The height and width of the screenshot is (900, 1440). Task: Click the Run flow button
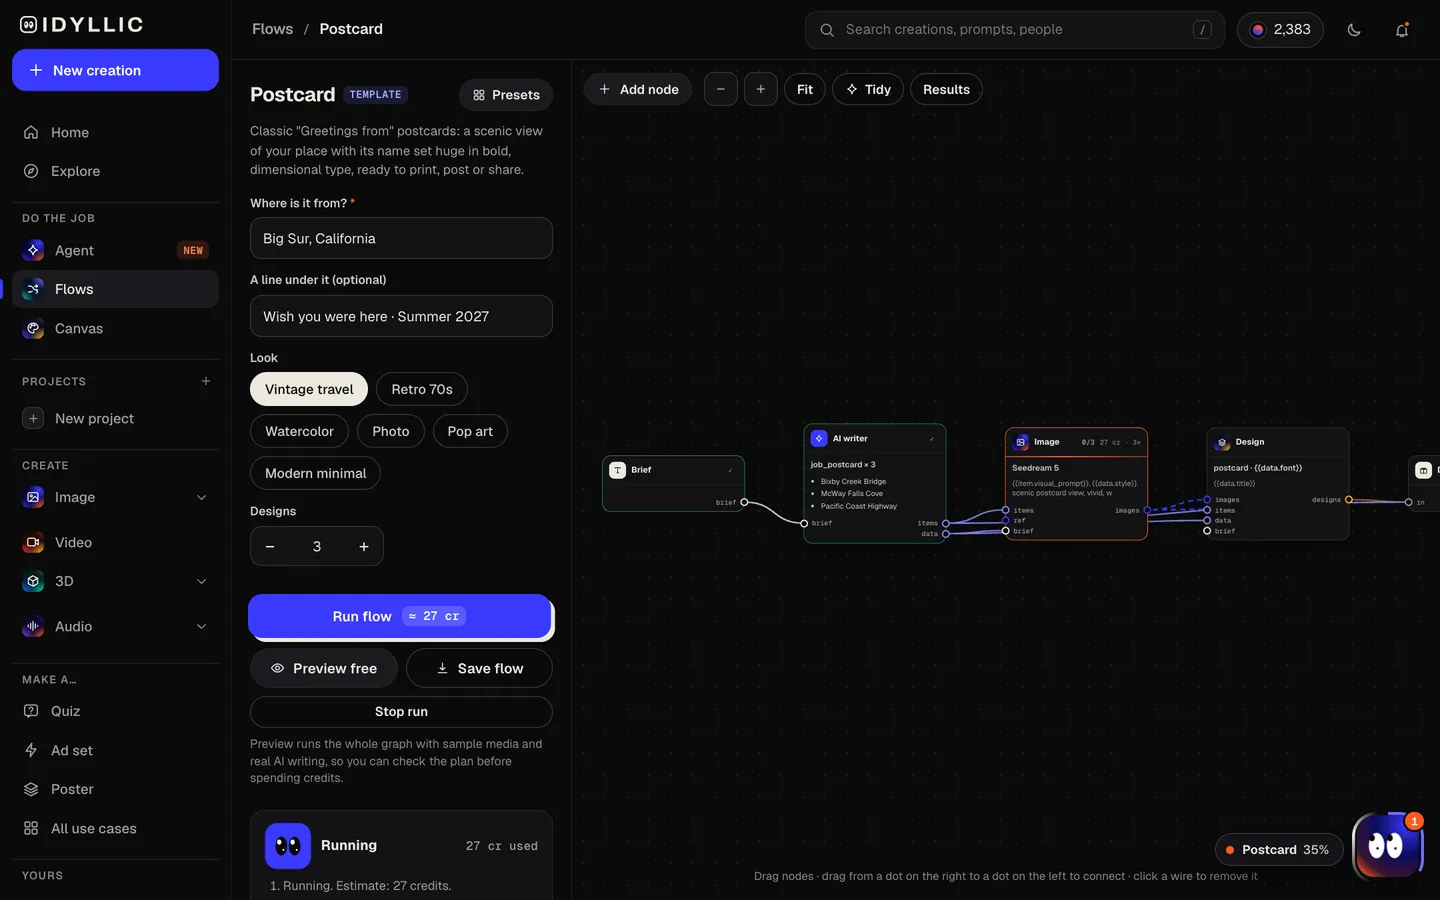coord(400,616)
